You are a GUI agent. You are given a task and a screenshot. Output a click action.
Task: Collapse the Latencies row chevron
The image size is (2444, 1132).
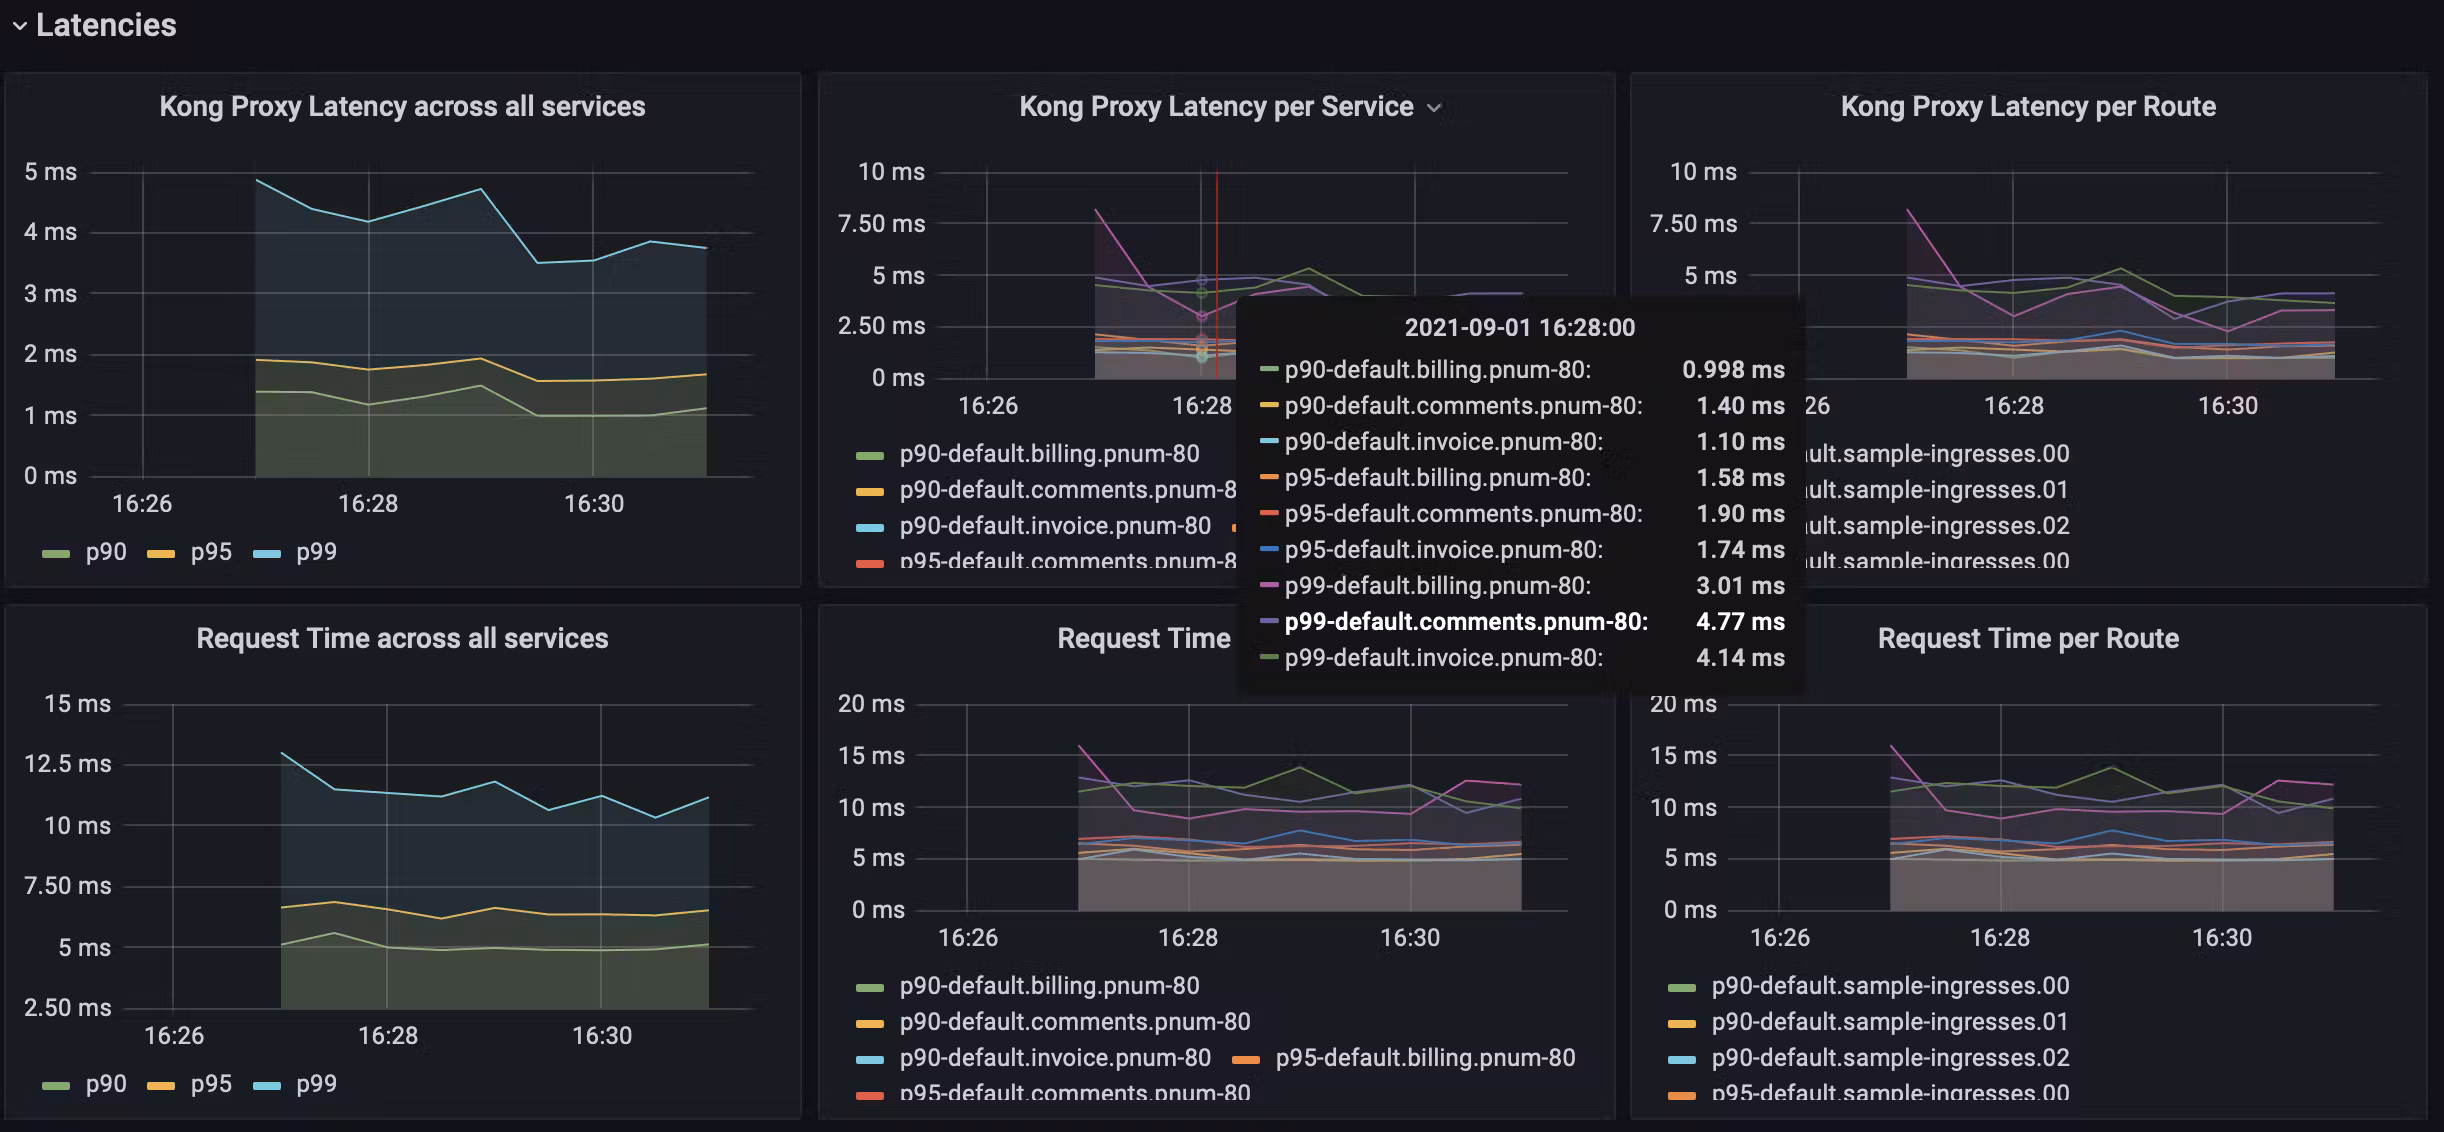click(19, 26)
